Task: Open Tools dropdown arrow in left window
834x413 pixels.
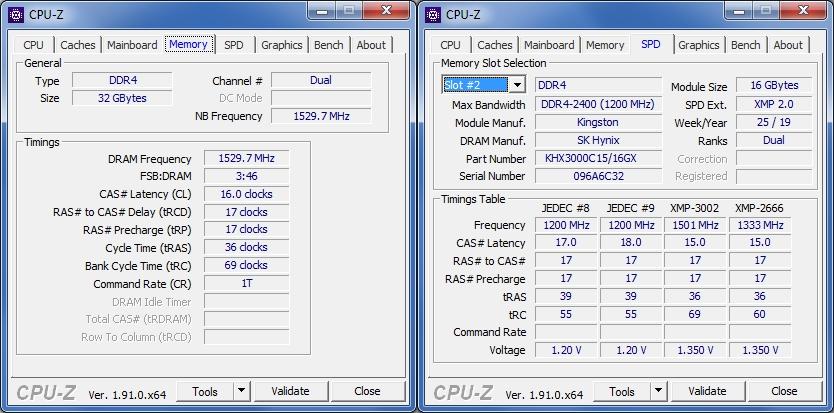Action: click(241, 391)
